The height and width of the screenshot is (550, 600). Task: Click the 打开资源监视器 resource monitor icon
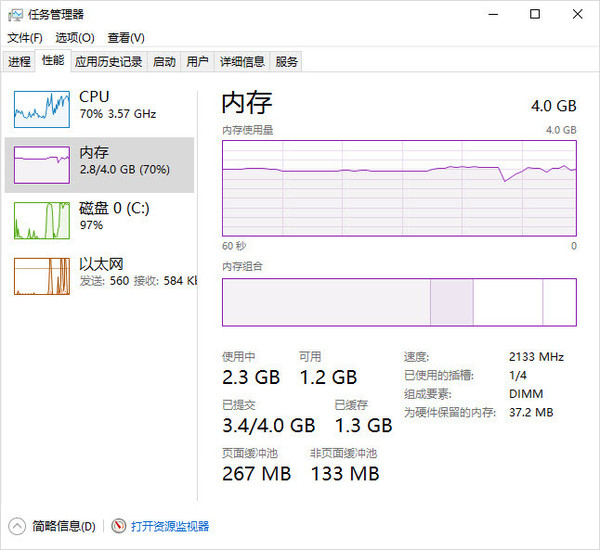(119, 526)
